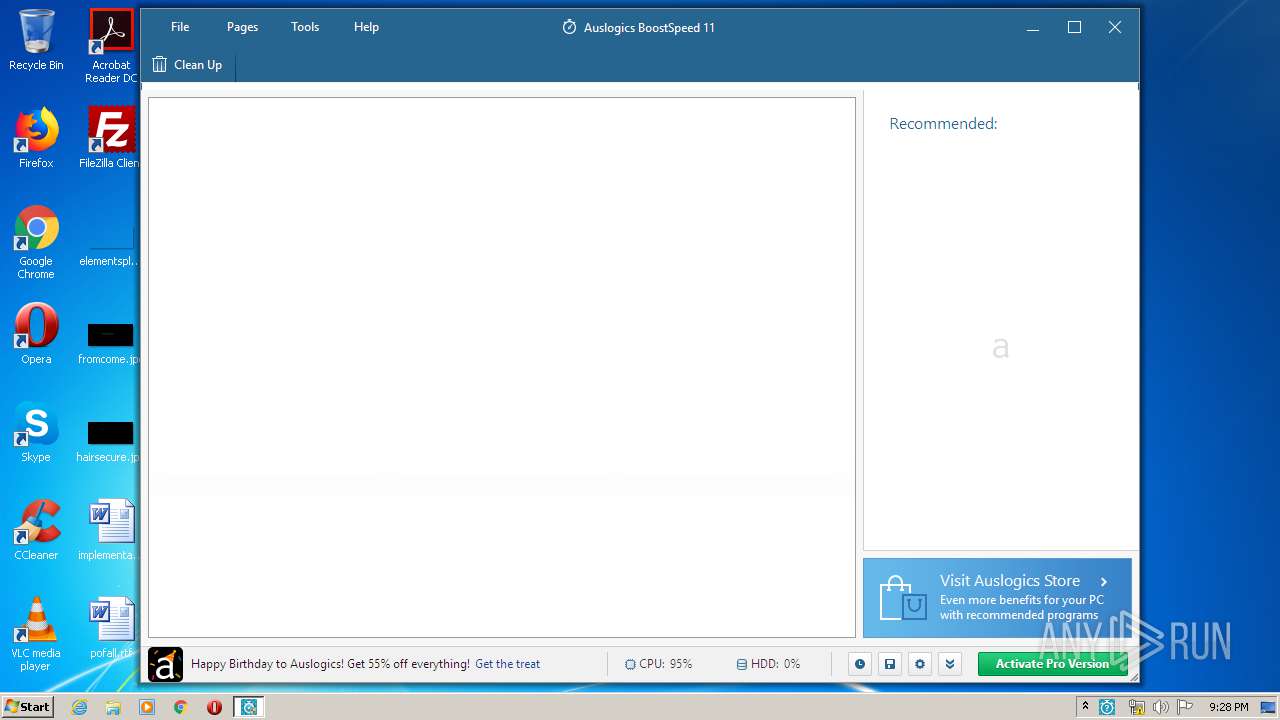Viewport: 1280px width, 720px height.
Task: Click the save (floppy disk) icon button
Action: click(890, 664)
